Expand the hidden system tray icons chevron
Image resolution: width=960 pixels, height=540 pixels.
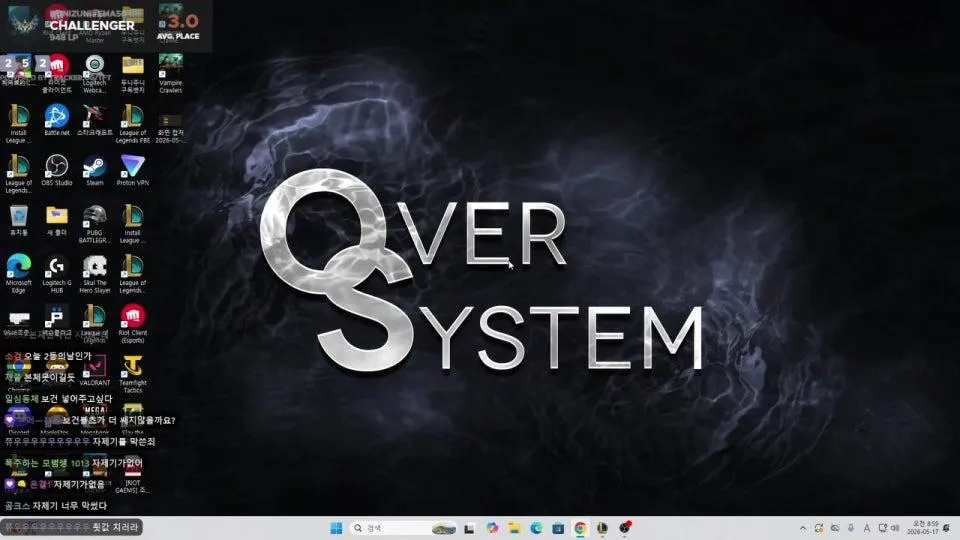click(803, 528)
